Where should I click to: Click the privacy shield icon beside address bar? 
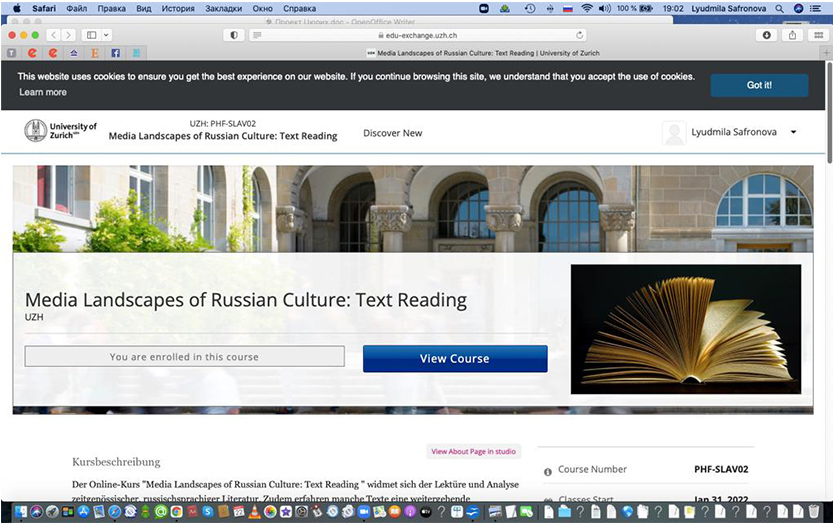235,35
